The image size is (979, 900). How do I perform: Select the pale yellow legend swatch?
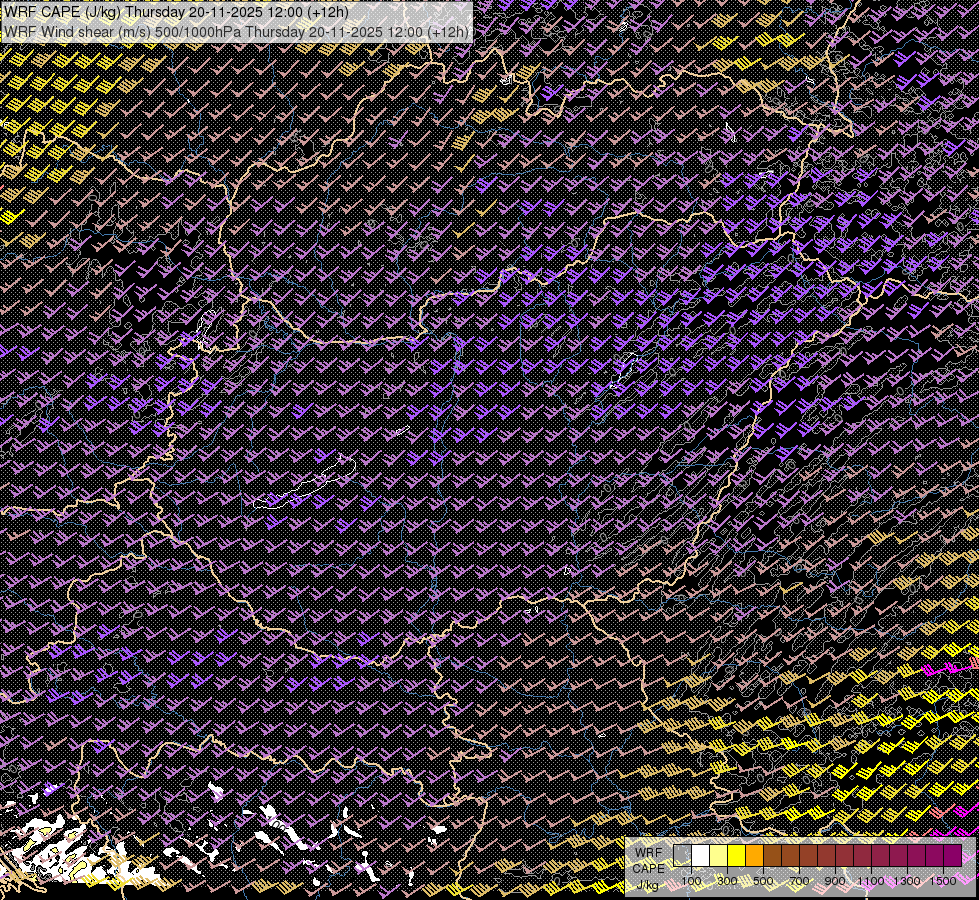point(719,856)
